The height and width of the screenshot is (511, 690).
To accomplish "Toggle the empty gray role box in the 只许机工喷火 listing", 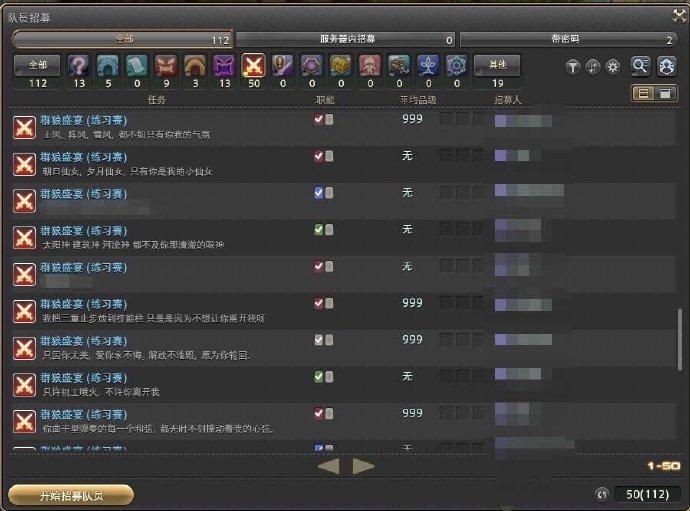I will pos(329,377).
